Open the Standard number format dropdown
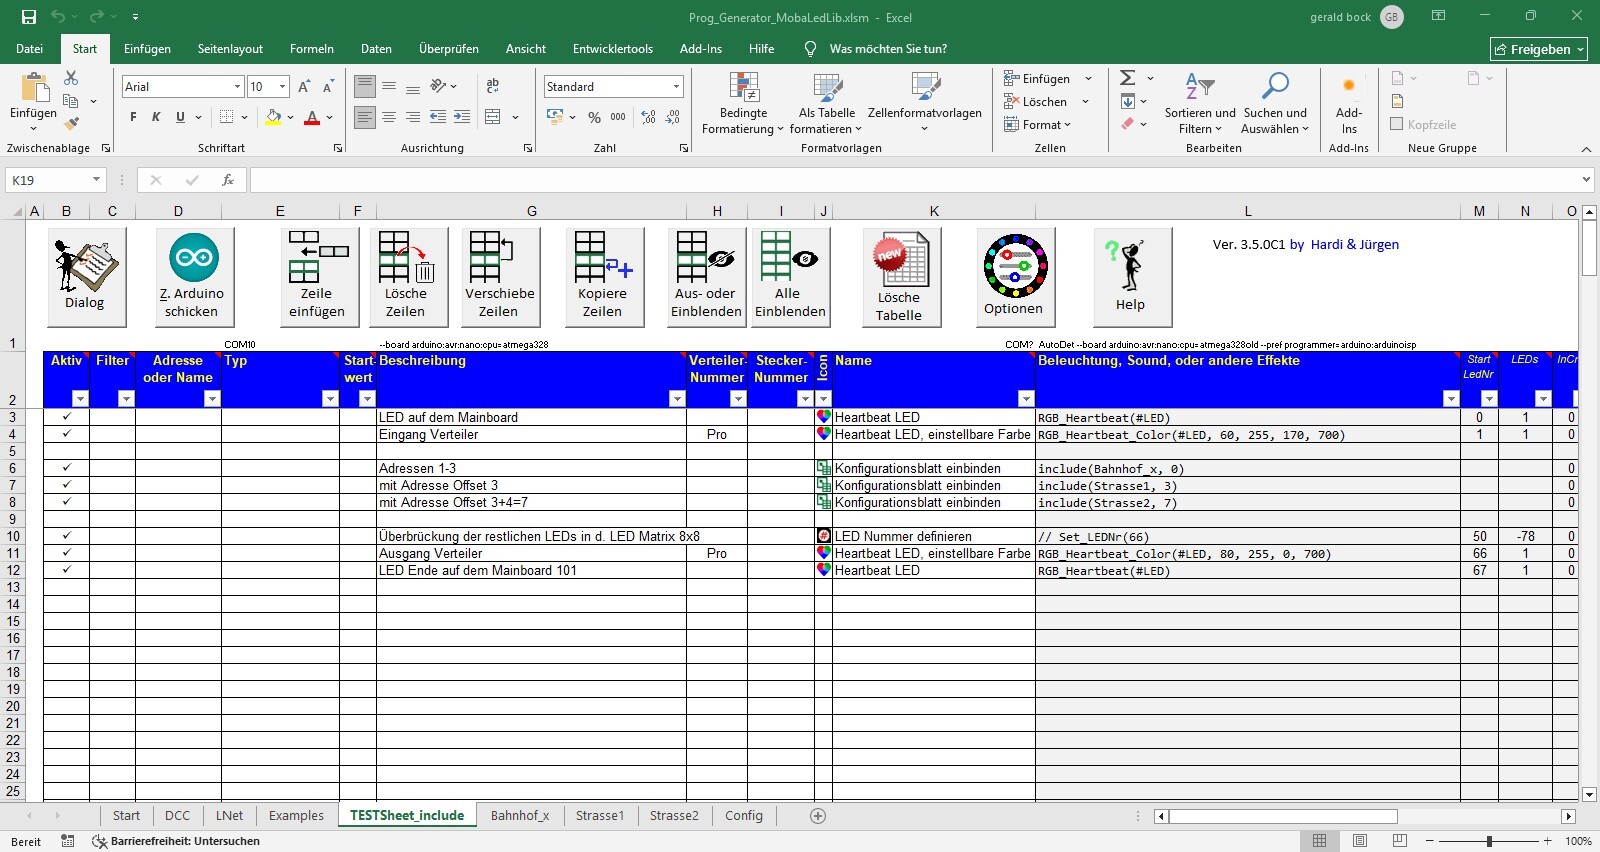This screenshot has width=1600, height=852. click(x=676, y=87)
